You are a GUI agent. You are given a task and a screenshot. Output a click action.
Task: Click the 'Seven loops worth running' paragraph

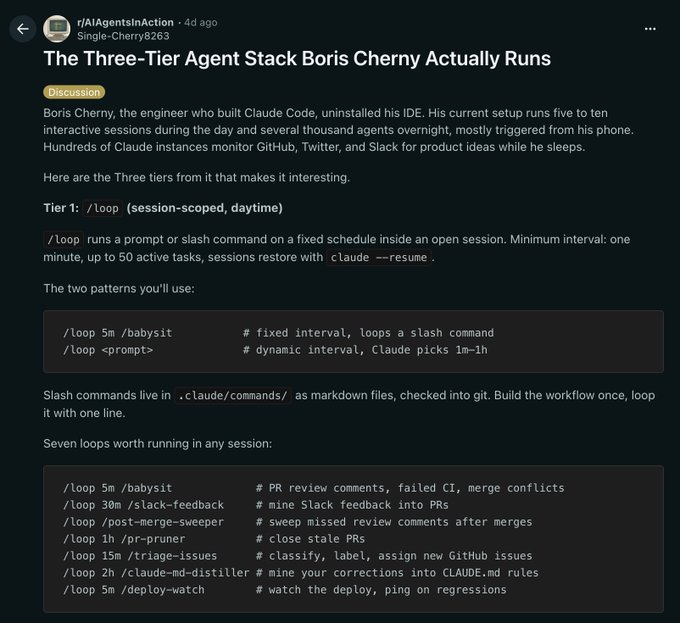pos(158,444)
